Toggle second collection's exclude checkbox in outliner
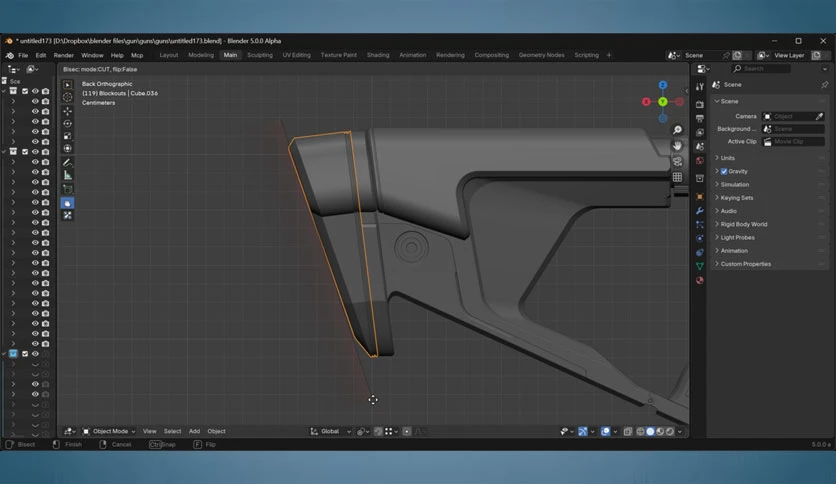The height and width of the screenshot is (484, 836). (25, 152)
